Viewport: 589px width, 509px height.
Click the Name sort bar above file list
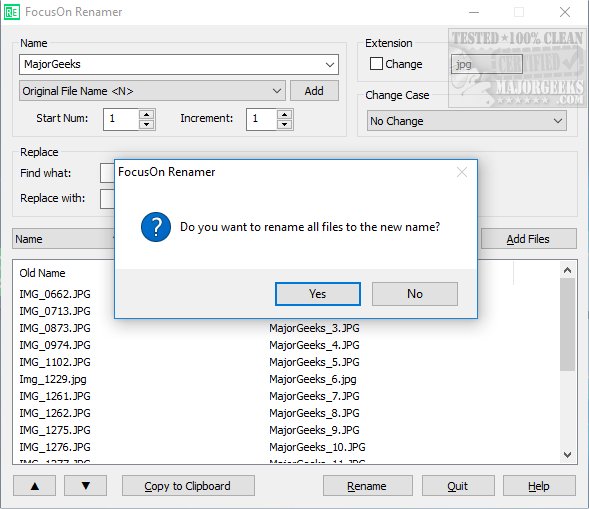(x=63, y=239)
